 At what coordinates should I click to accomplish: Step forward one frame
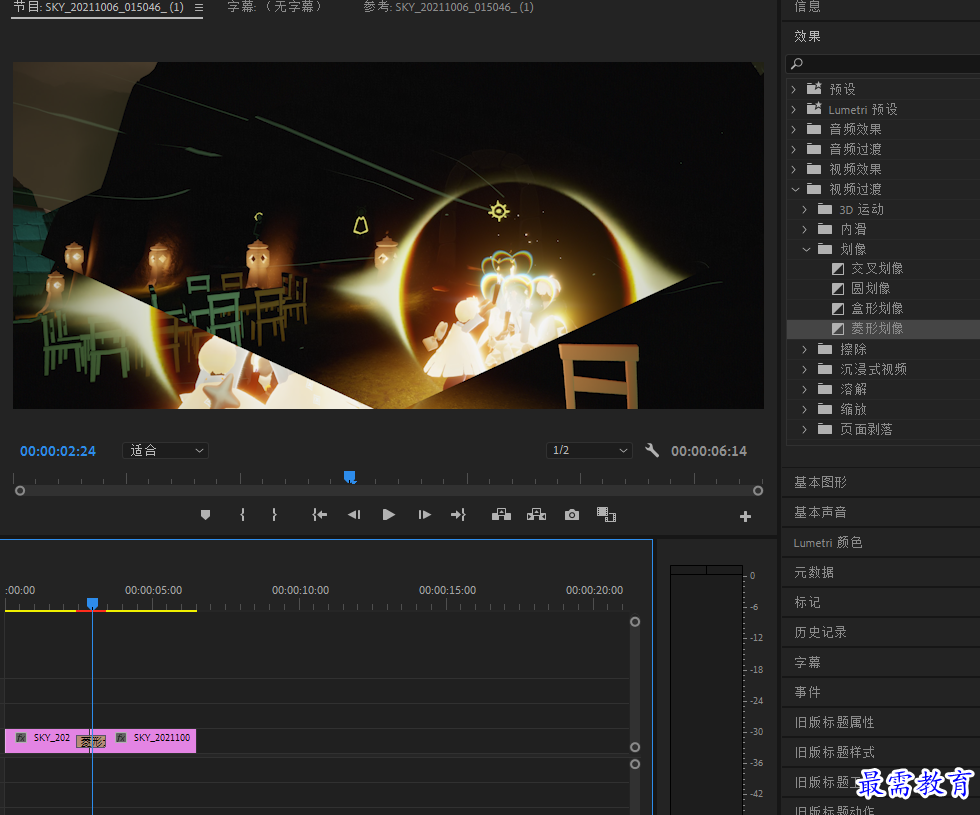424,515
